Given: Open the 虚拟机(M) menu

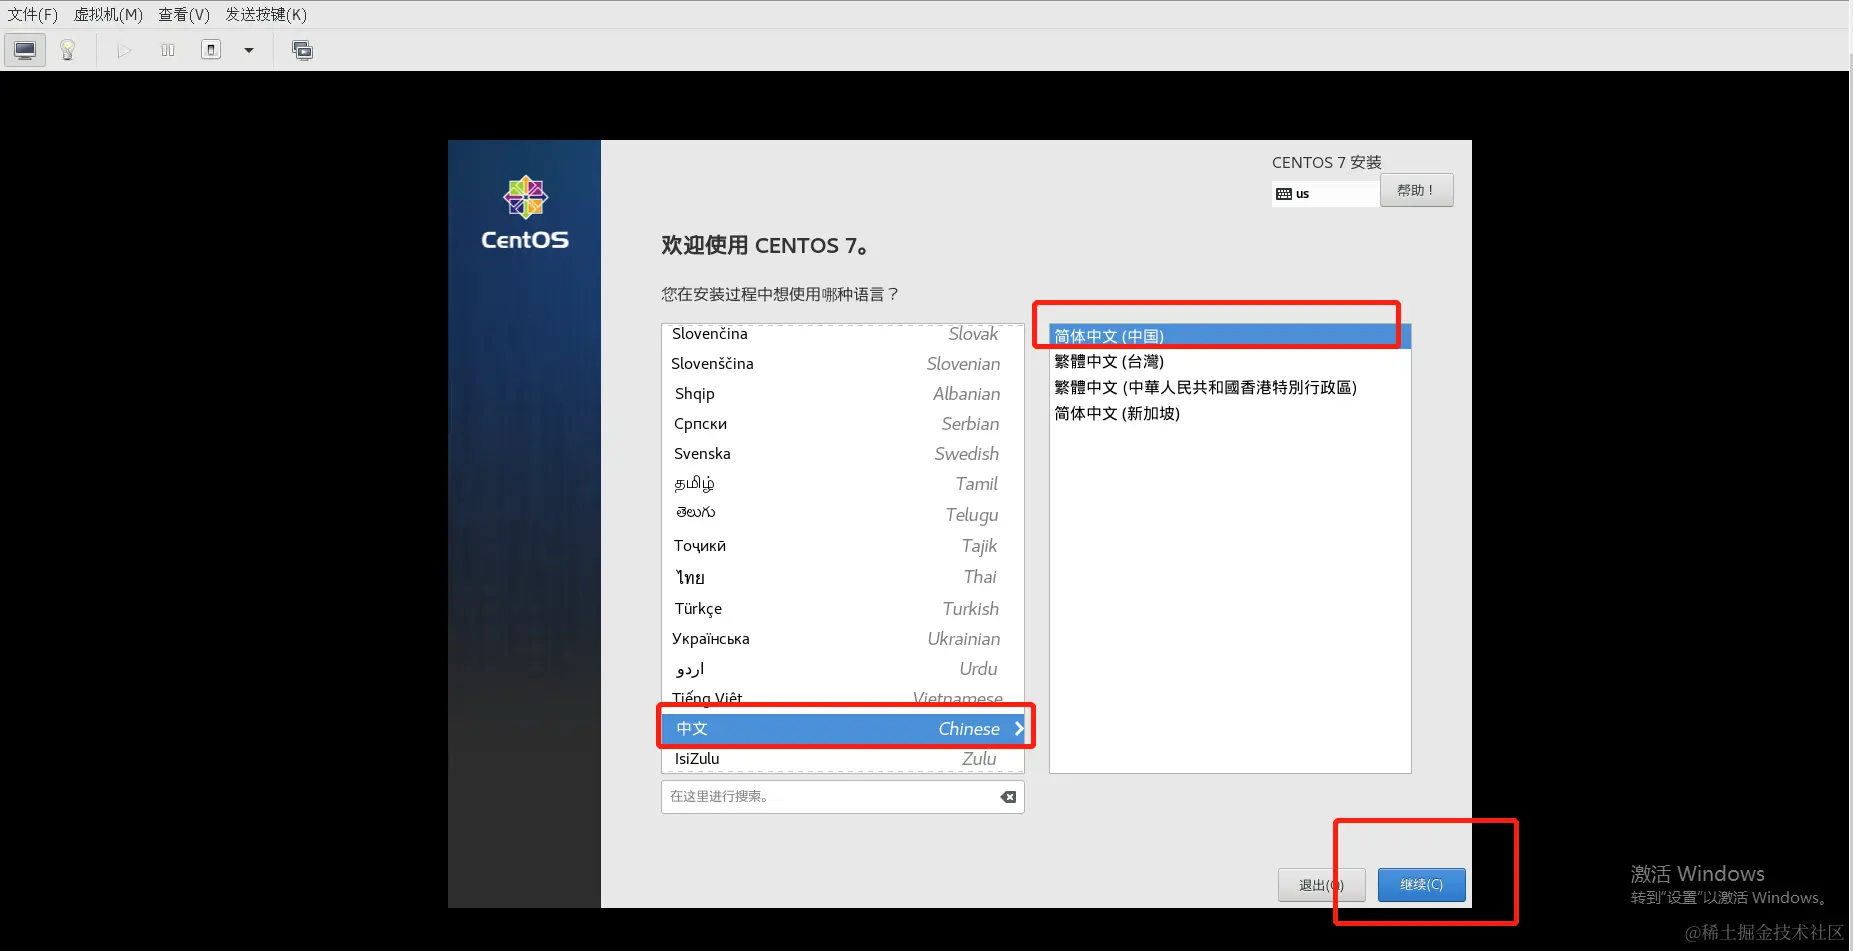Looking at the screenshot, I should pos(108,14).
